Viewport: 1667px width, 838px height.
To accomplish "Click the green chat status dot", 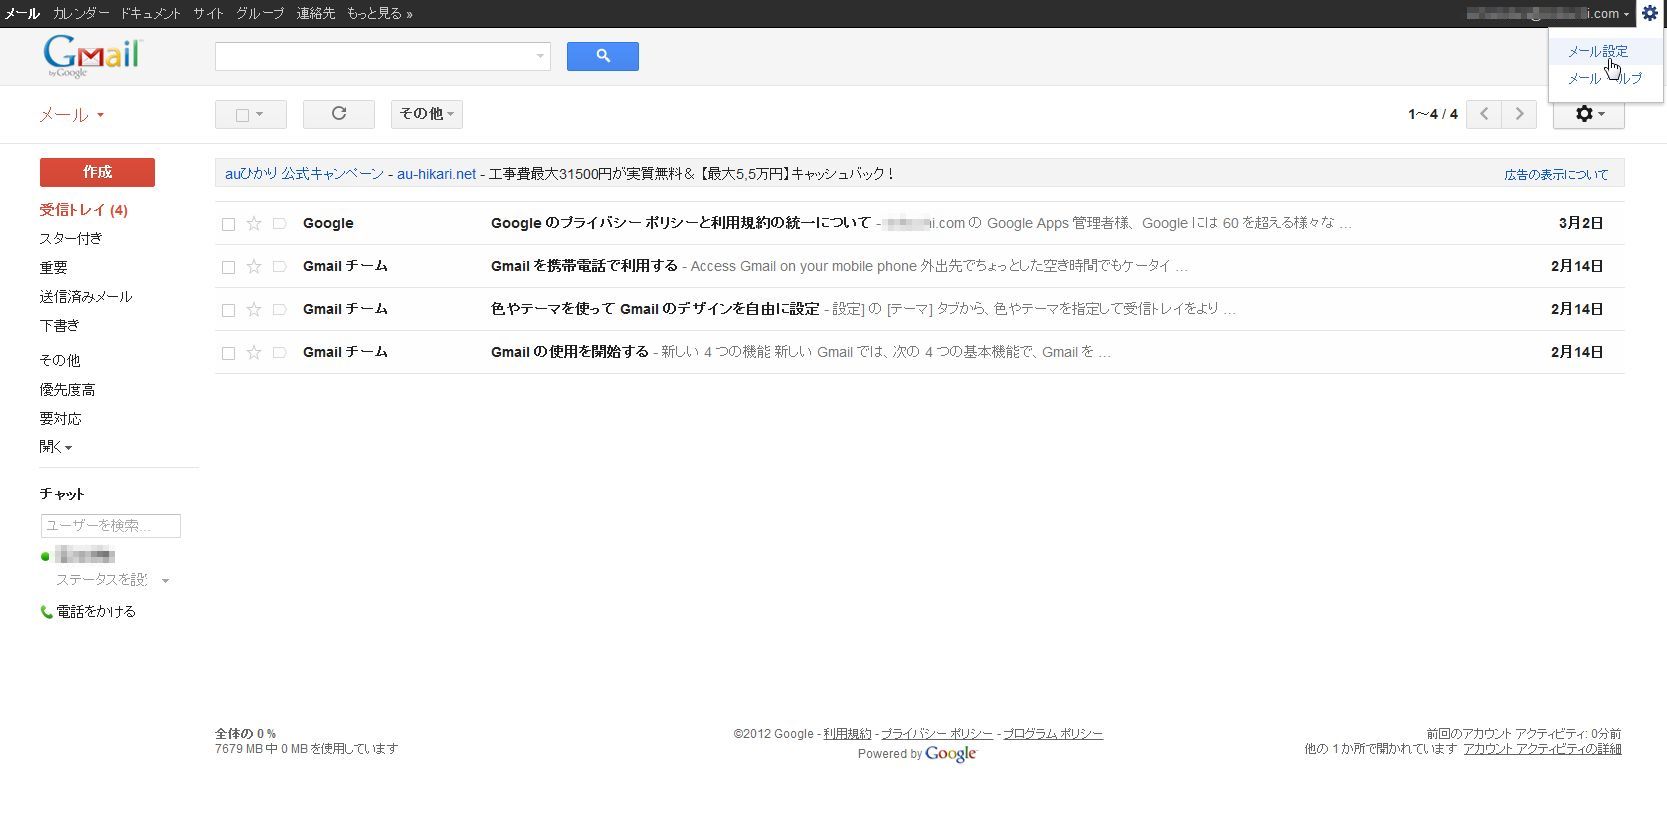I will click(x=45, y=556).
